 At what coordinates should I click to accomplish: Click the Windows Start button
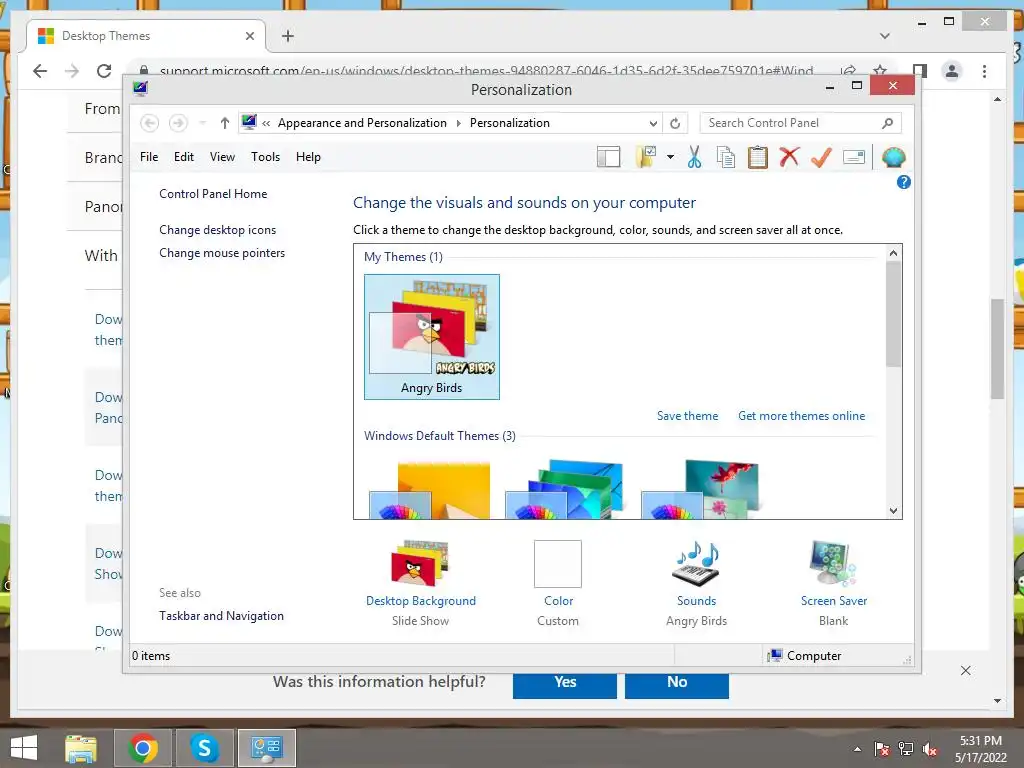click(x=24, y=748)
